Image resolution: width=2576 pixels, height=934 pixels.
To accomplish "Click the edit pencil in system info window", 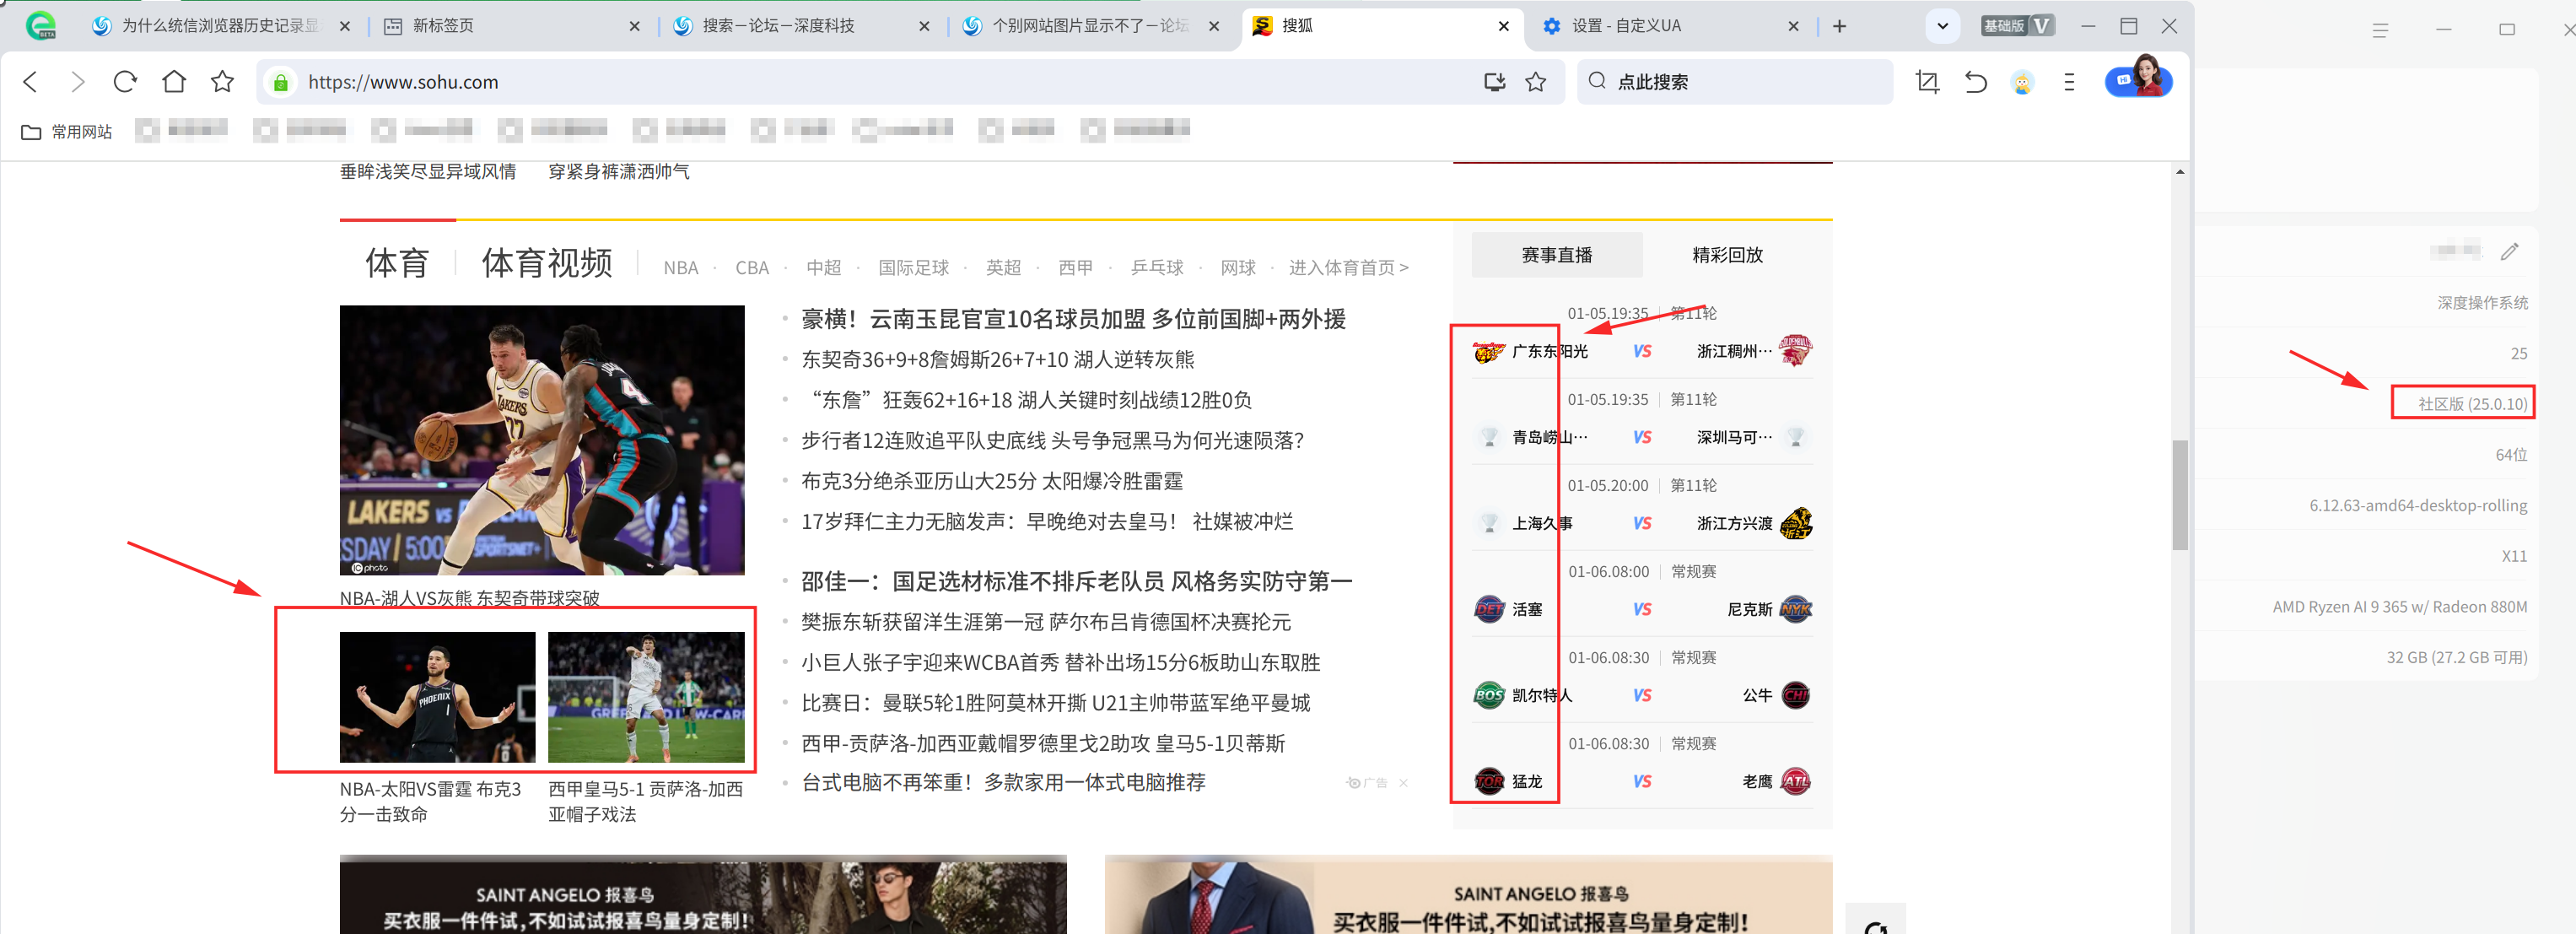I will pyautogui.click(x=2509, y=251).
